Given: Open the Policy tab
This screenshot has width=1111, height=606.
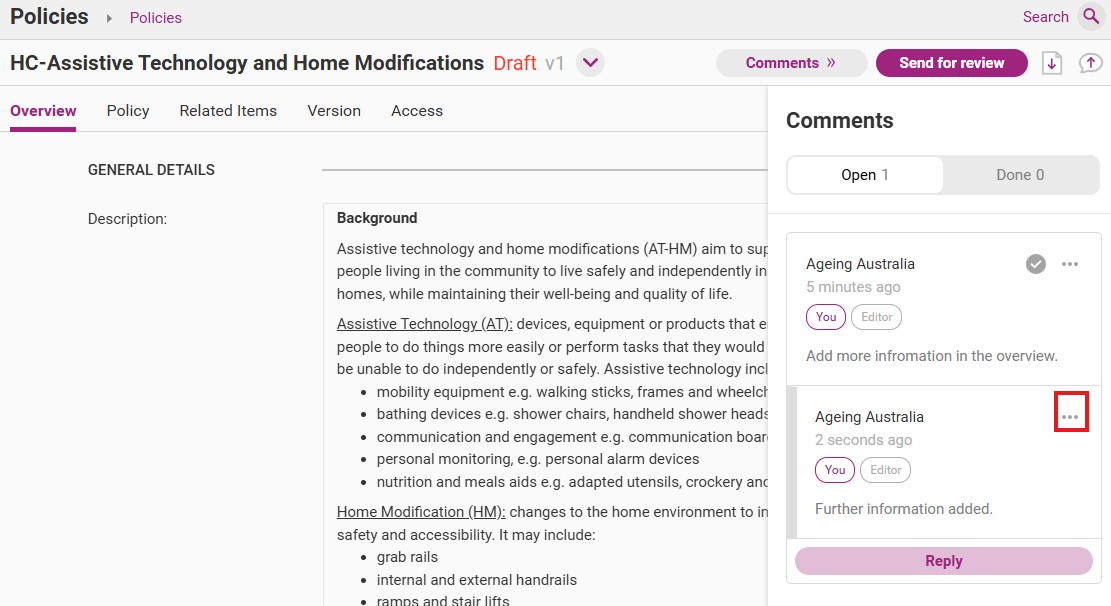Looking at the screenshot, I should pyautogui.click(x=128, y=111).
